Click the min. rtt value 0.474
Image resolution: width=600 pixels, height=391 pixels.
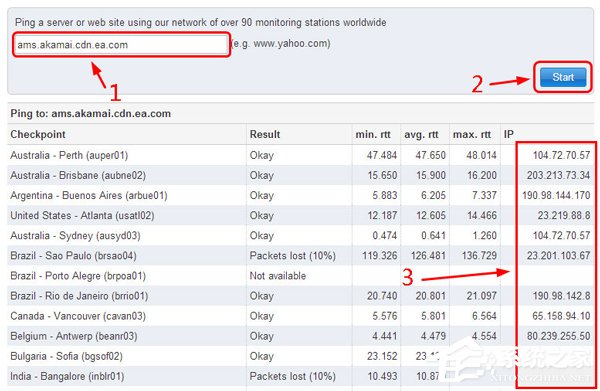pos(385,236)
